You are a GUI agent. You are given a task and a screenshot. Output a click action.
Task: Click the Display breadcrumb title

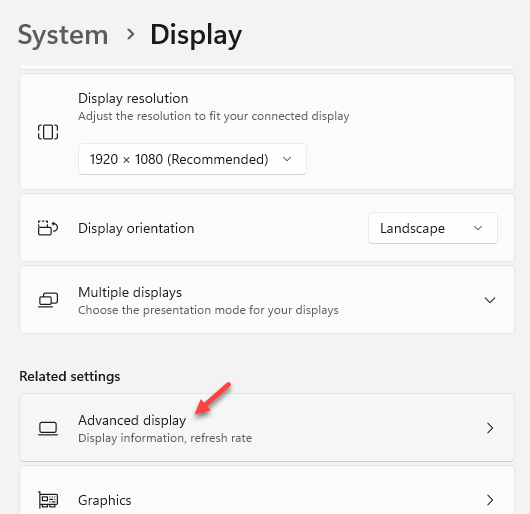tap(196, 35)
